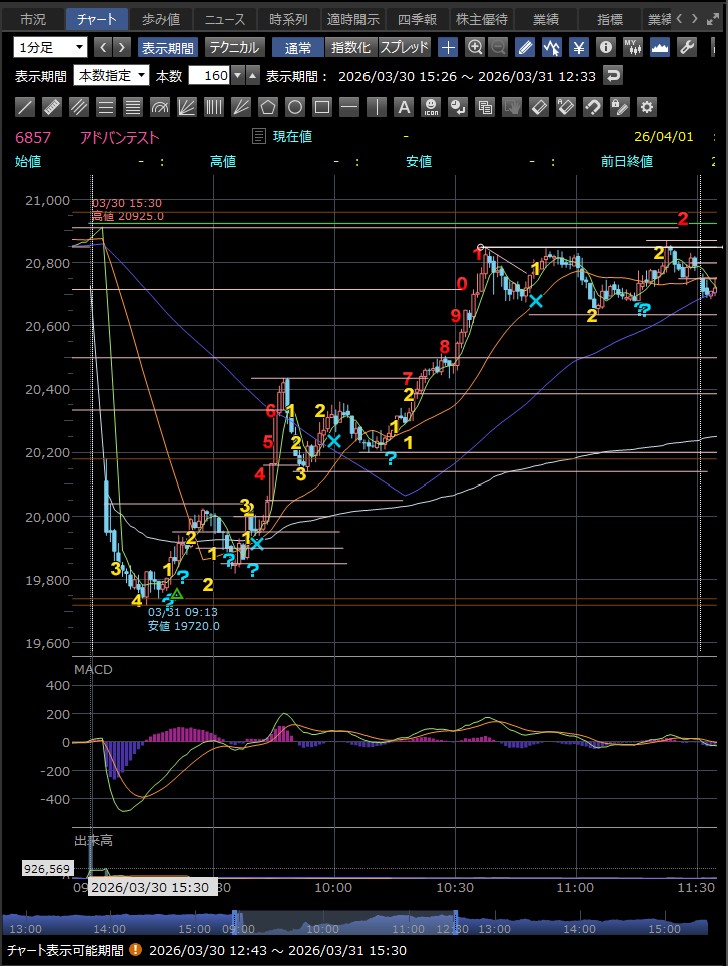
Task: Open the info icon in toolbar
Action: (x=606, y=47)
